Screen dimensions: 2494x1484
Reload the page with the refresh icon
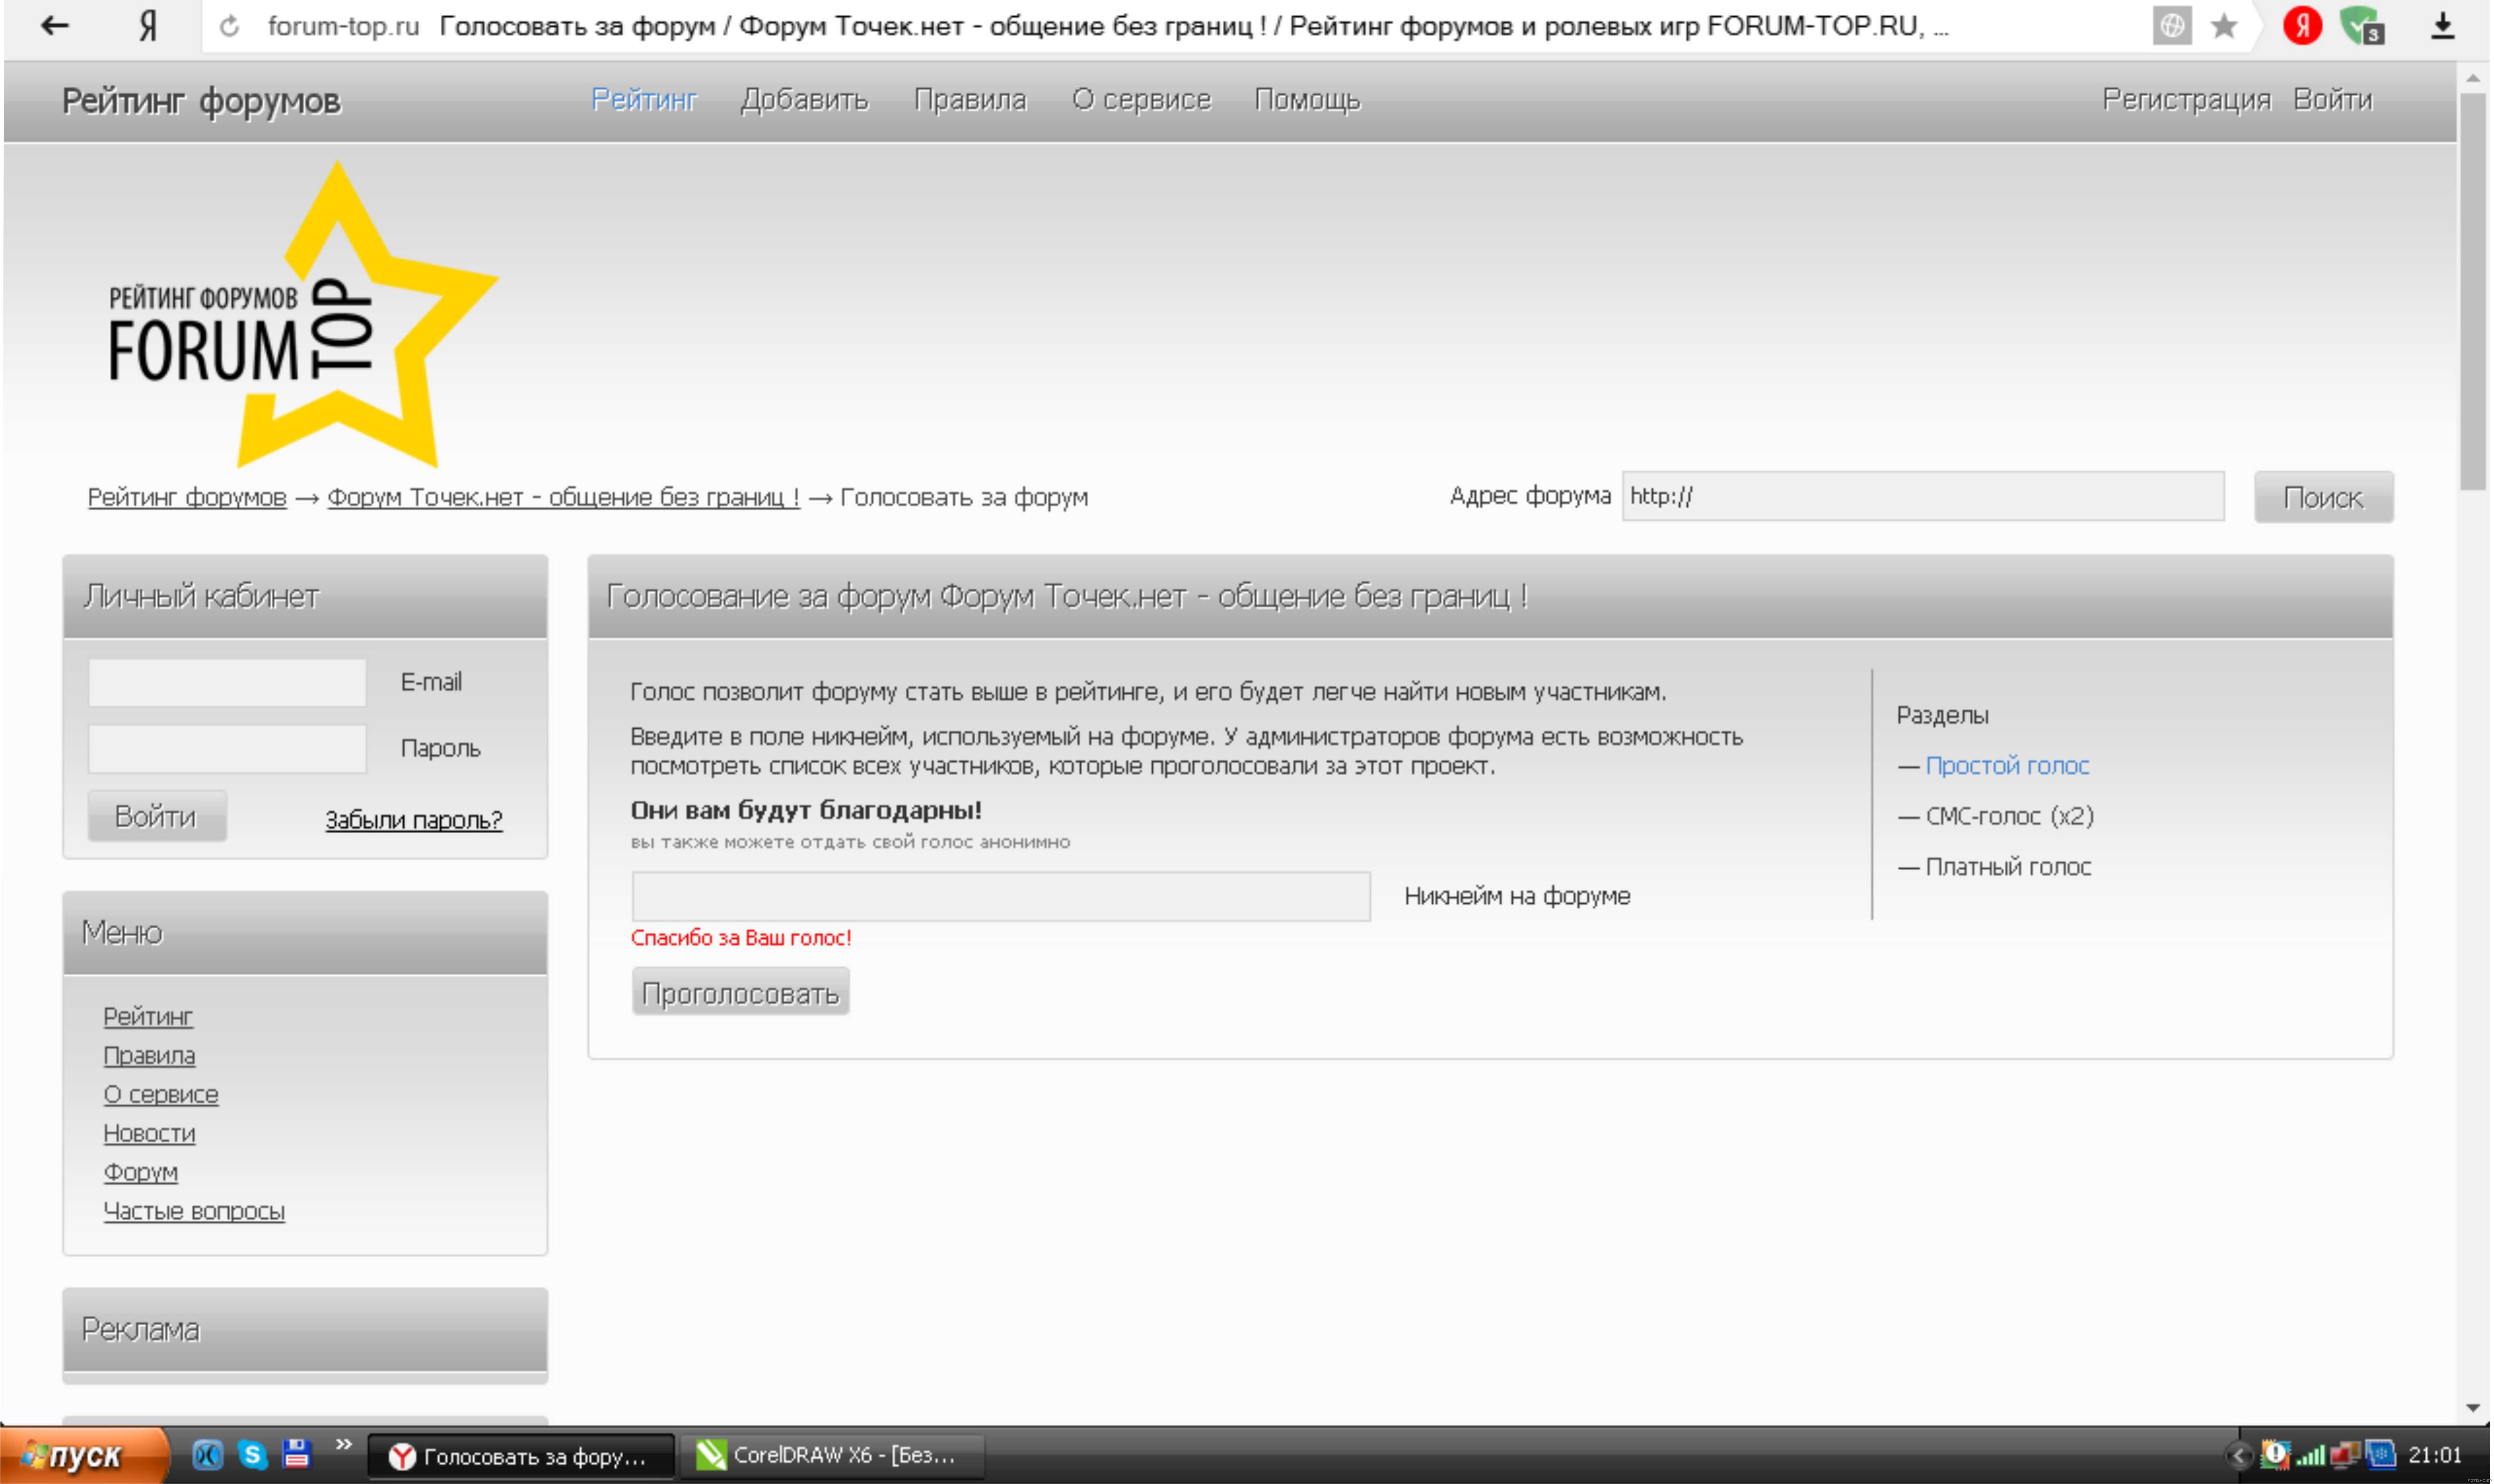229,26
